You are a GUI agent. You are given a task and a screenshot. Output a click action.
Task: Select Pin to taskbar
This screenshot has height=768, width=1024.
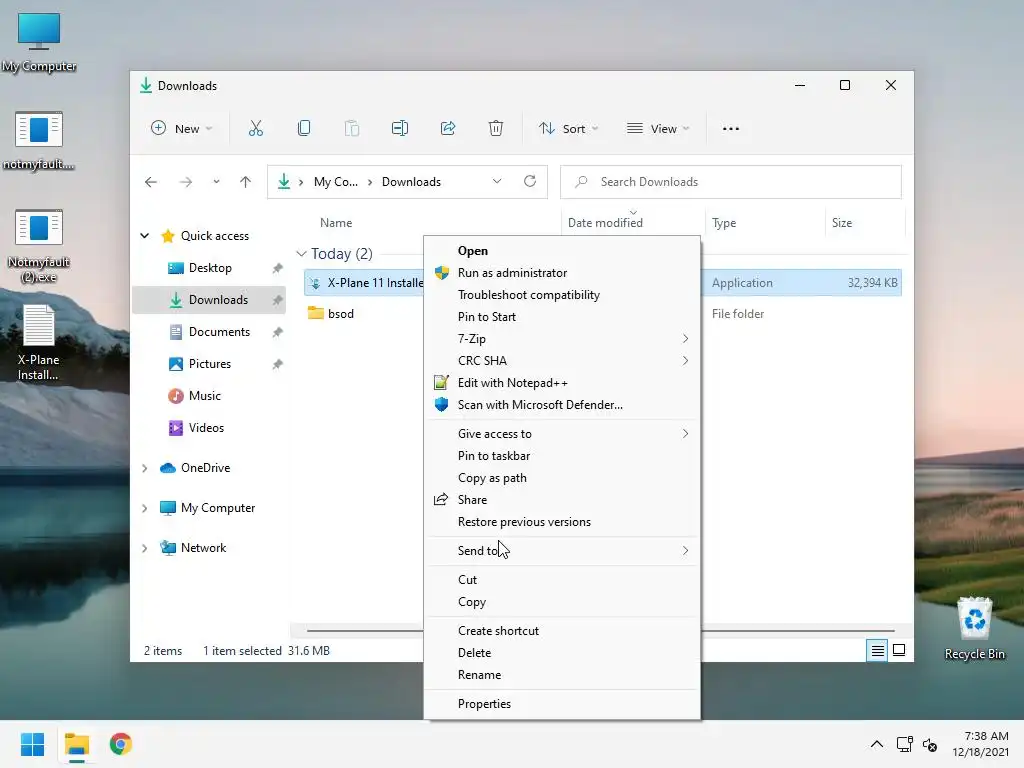(x=562, y=456)
